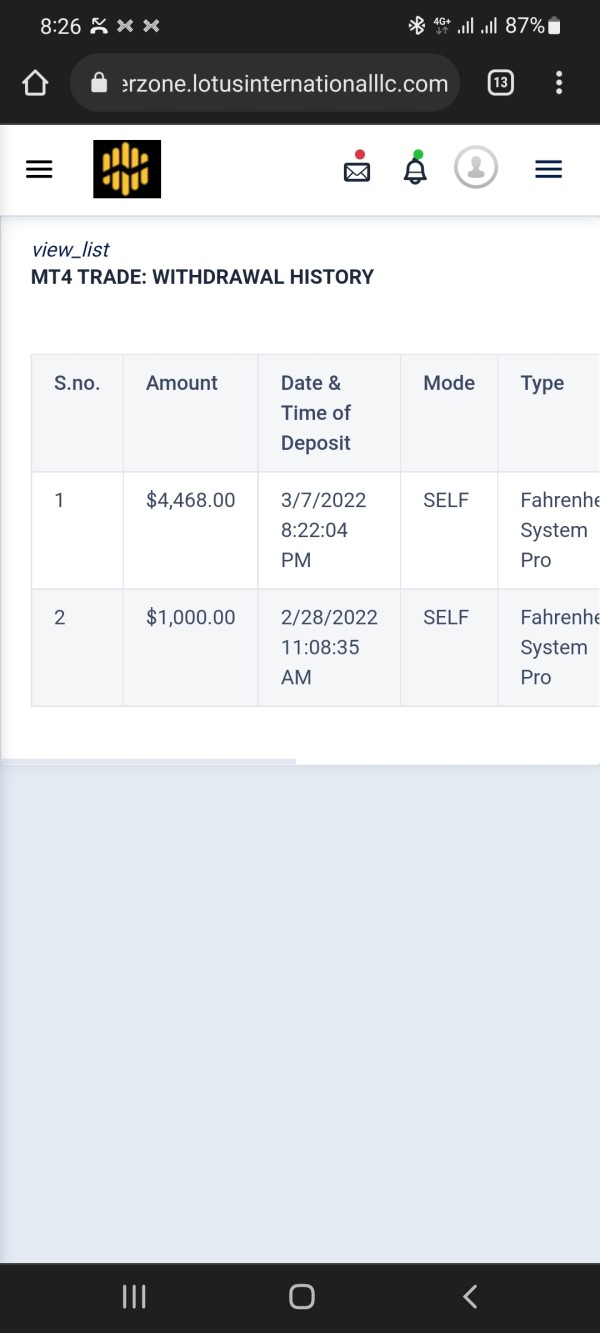Open the right-side hamburger menu
The width and height of the screenshot is (600, 1333).
click(549, 170)
